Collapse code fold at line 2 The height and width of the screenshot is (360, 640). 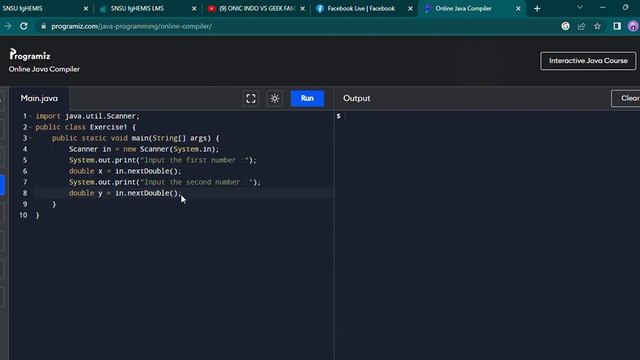(x=30, y=127)
